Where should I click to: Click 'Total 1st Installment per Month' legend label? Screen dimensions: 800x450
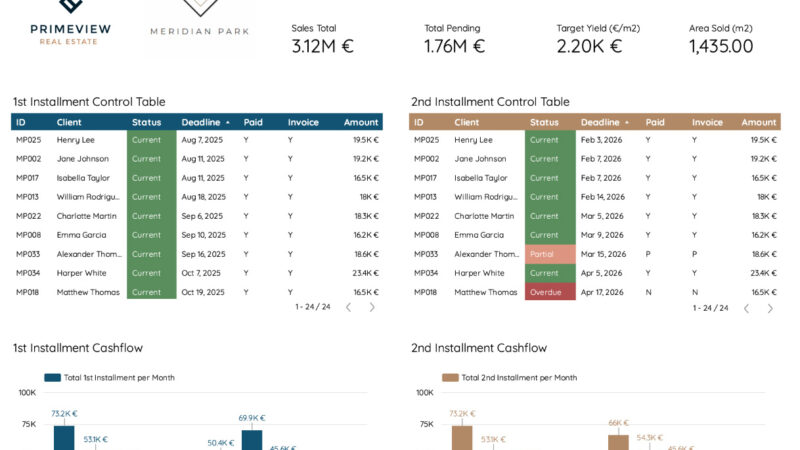(119, 378)
